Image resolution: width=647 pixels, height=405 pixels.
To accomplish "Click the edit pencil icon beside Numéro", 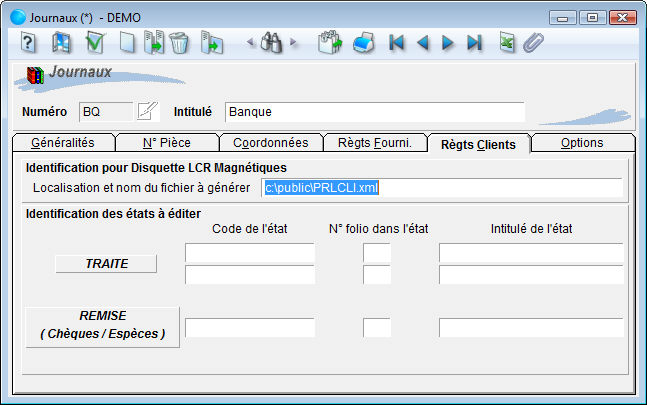I will [x=148, y=111].
